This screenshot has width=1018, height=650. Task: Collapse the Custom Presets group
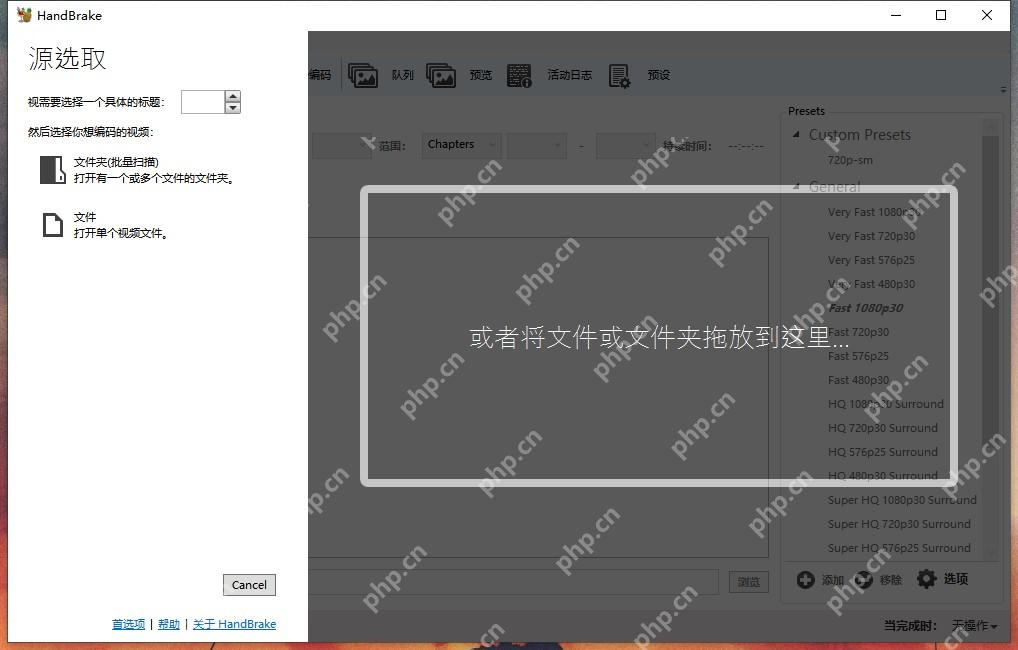pos(796,134)
